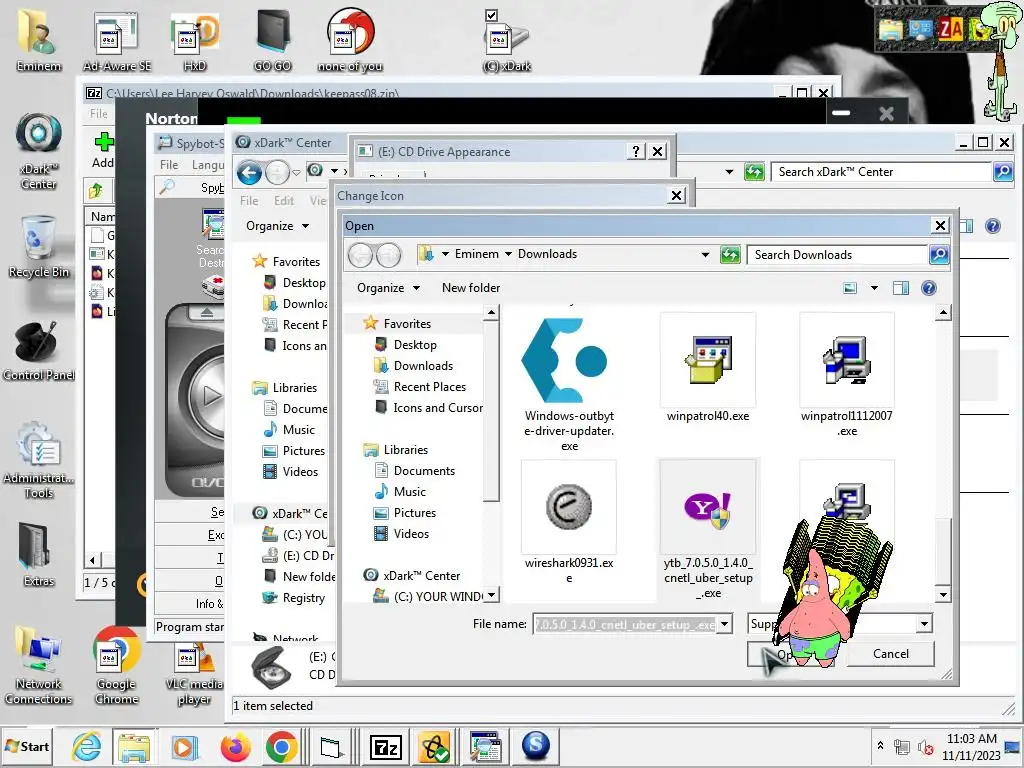Show hidden system tray icons arrow
Viewport: 1024px width, 768px height.
(x=880, y=745)
